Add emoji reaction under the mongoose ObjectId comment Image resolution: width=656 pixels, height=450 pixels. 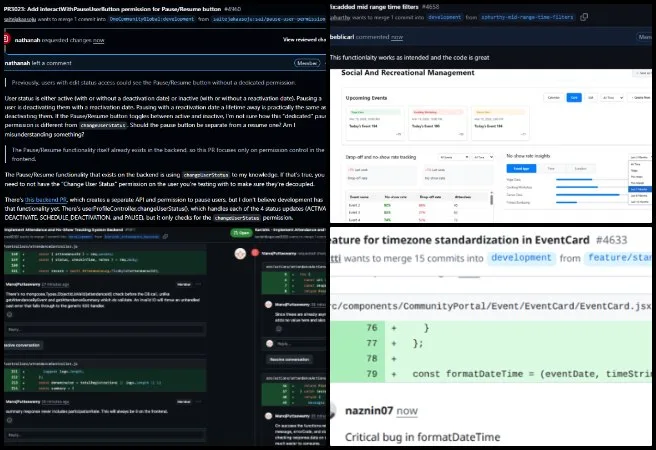pyautogui.click(x=9, y=314)
